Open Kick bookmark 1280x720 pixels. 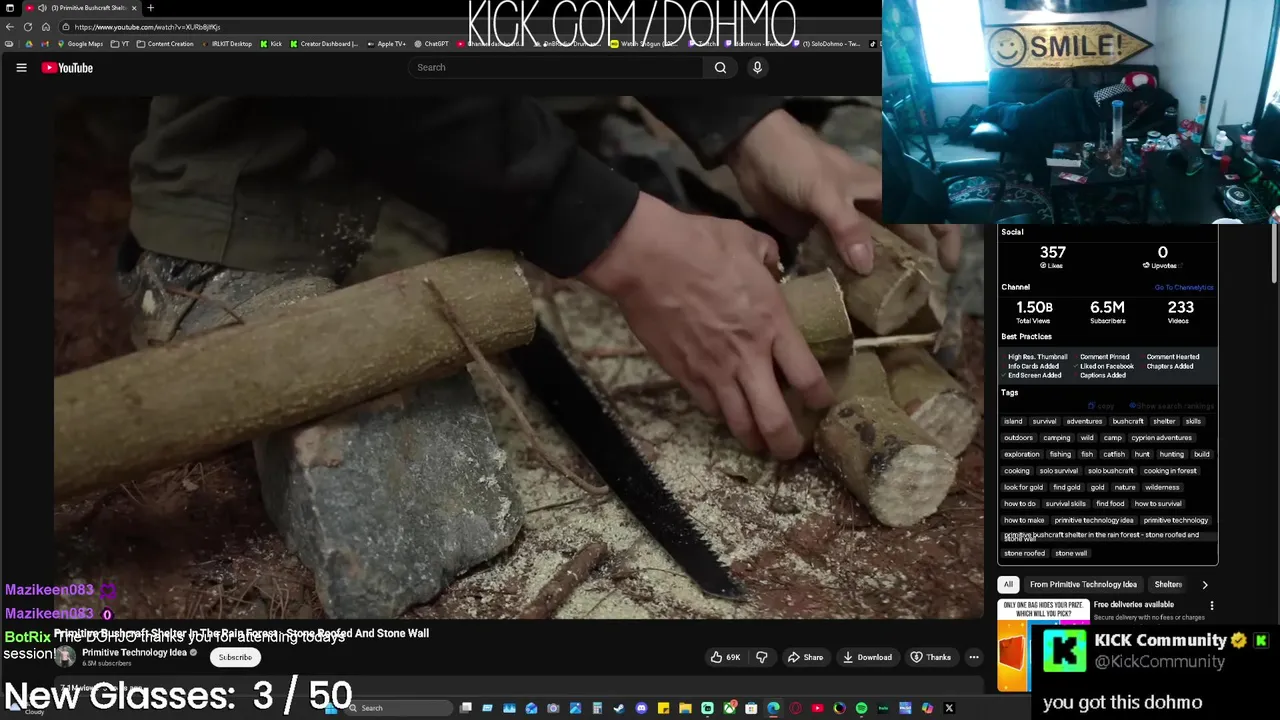(x=271, y=44)
